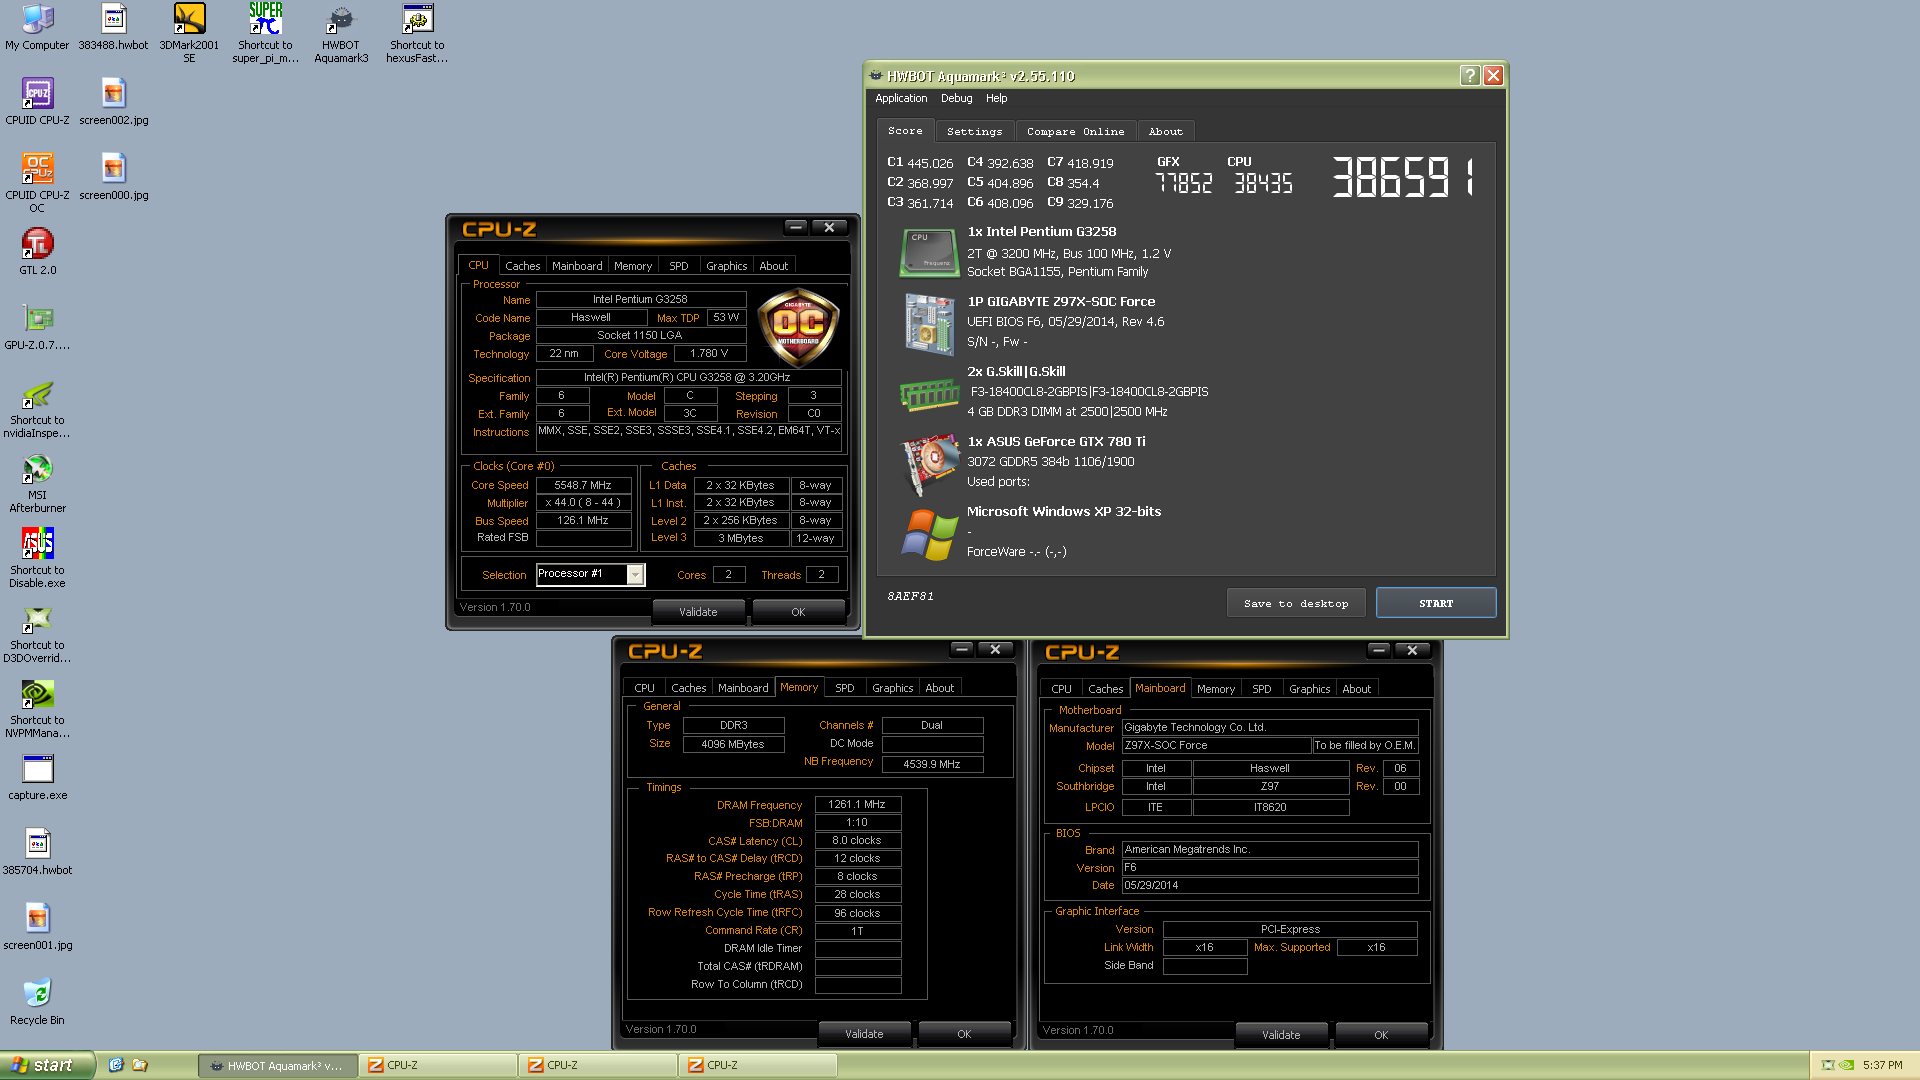
Task: Click the DRAM Frequency value field
Action: (x=858, y=804)
